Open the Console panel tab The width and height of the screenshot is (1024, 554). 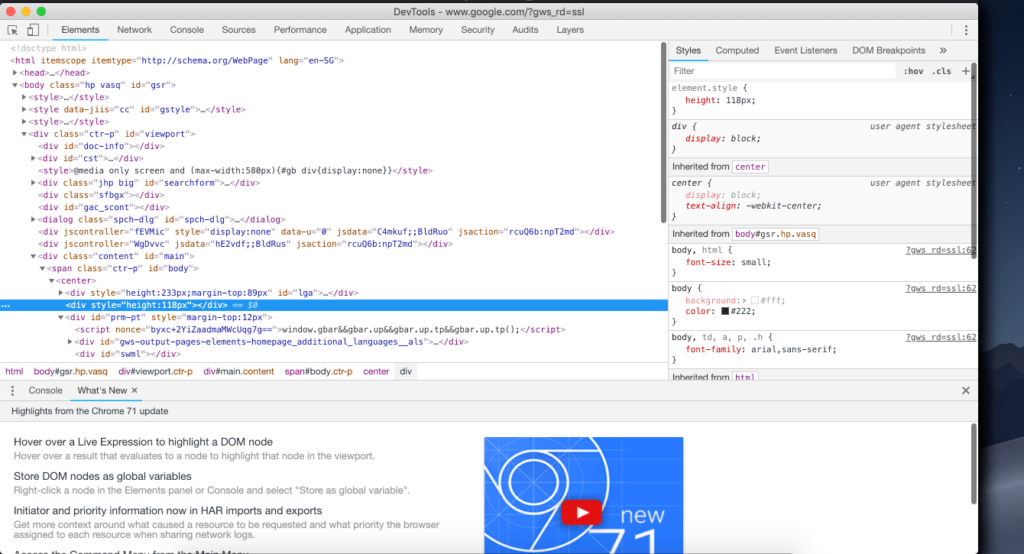pos(187,30)
